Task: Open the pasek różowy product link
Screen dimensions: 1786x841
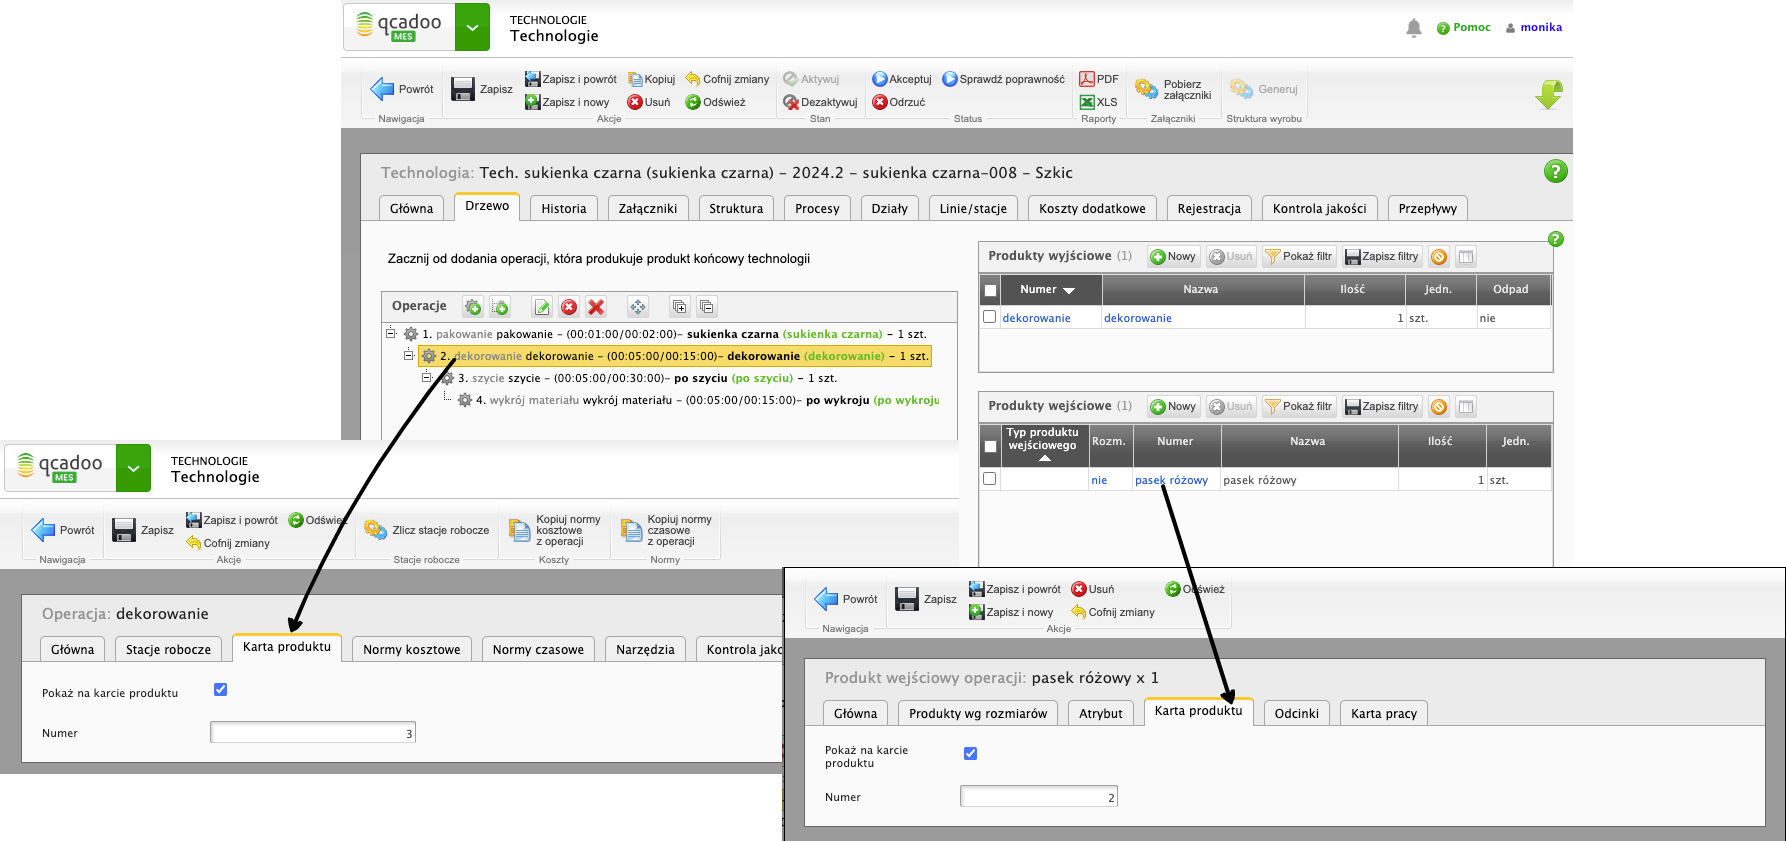Action: point(1171,480)
